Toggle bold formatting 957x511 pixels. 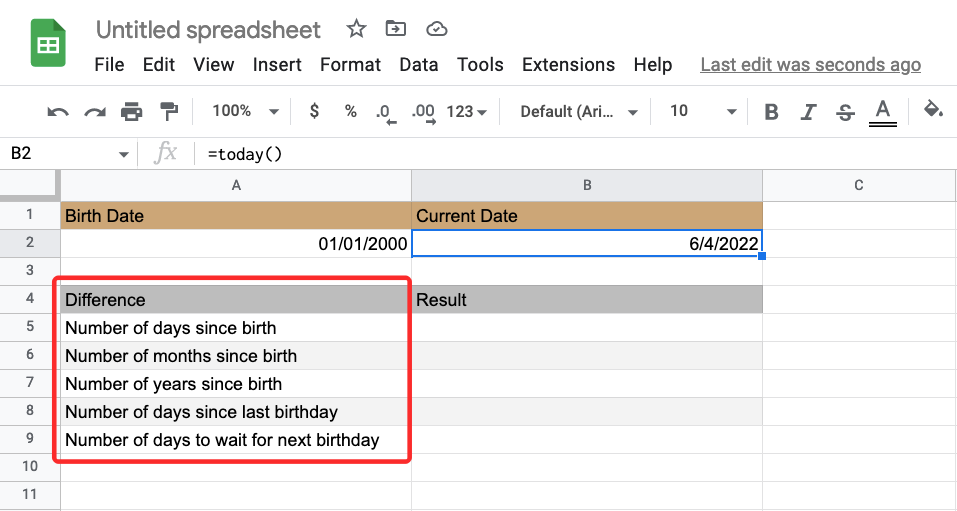(x=771, y=112)
